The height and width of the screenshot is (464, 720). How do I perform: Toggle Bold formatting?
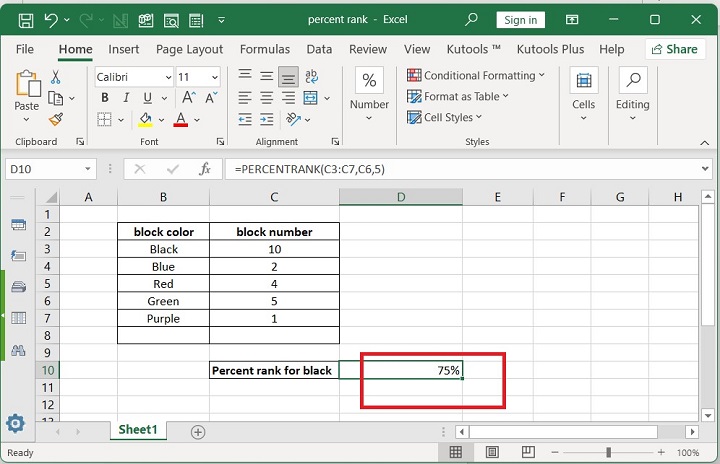coord(104,98)
